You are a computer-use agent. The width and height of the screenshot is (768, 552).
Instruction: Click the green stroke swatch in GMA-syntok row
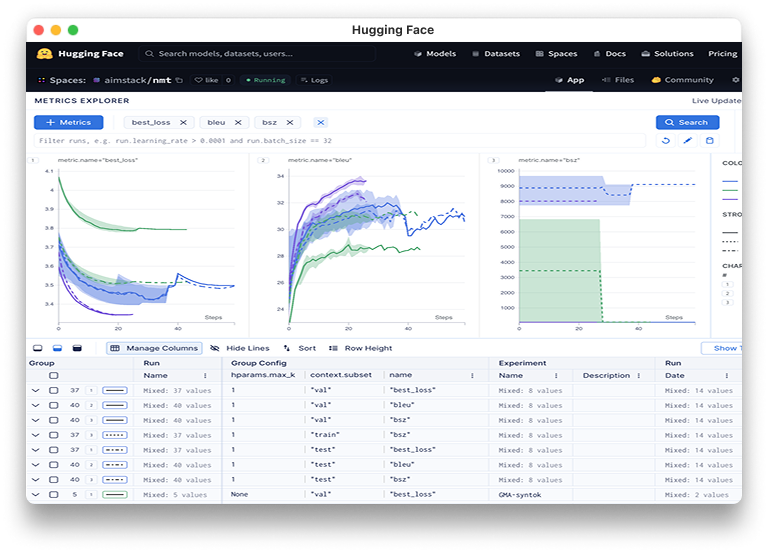click(115, 495)
